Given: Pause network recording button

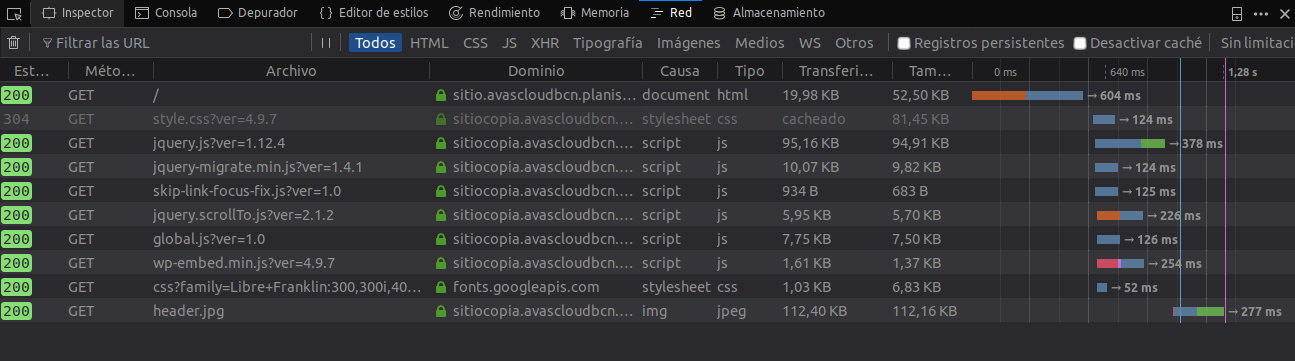Looking at the screenshot, I should [x=325, y=43].
